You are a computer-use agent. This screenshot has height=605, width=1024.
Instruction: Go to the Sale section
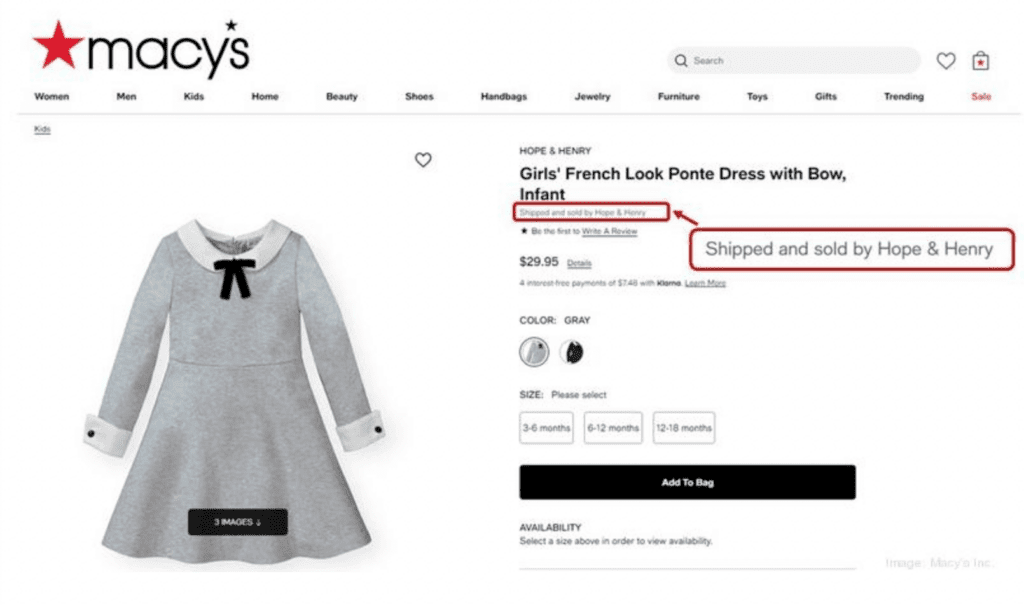(981, 97)
